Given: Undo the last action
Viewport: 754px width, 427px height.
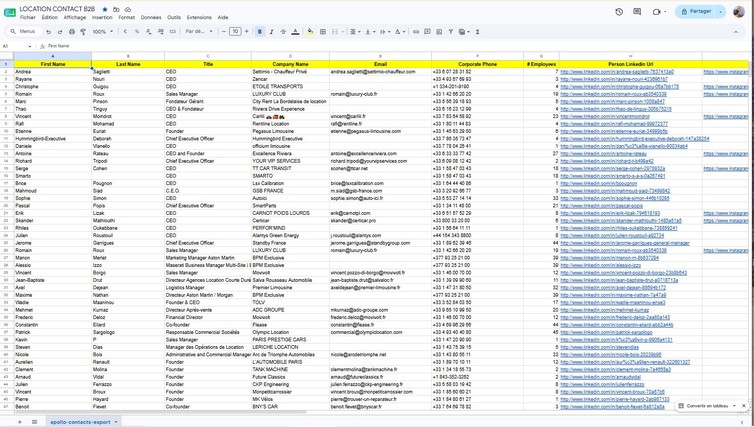Looking at the screenshot, I should coord(49,32).
